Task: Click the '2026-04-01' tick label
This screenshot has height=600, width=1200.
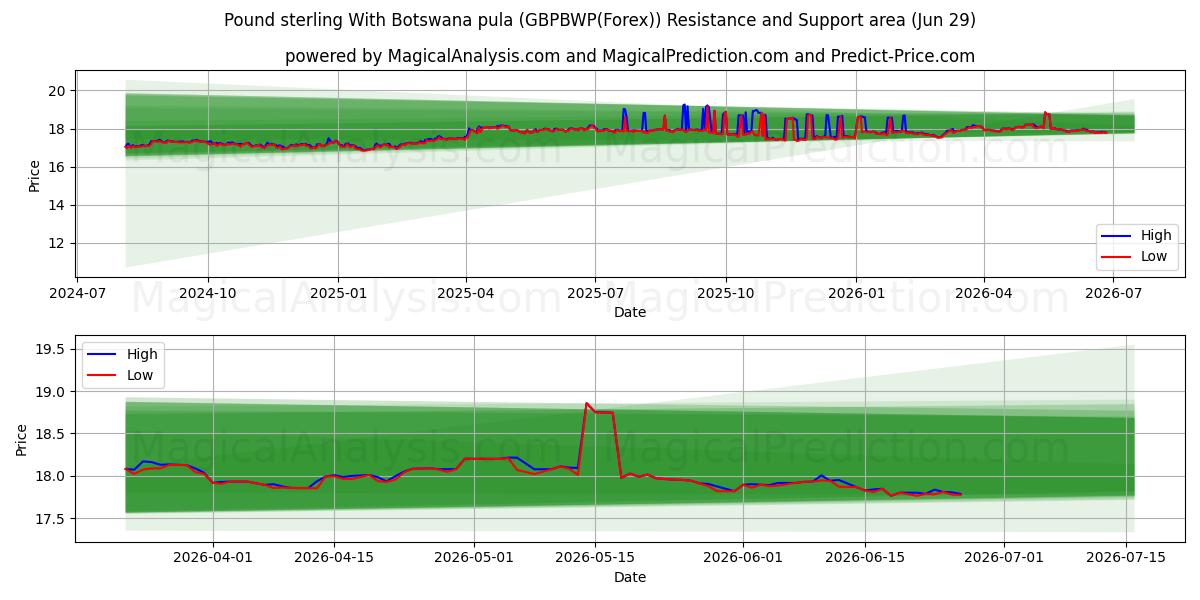Action: 213,558
